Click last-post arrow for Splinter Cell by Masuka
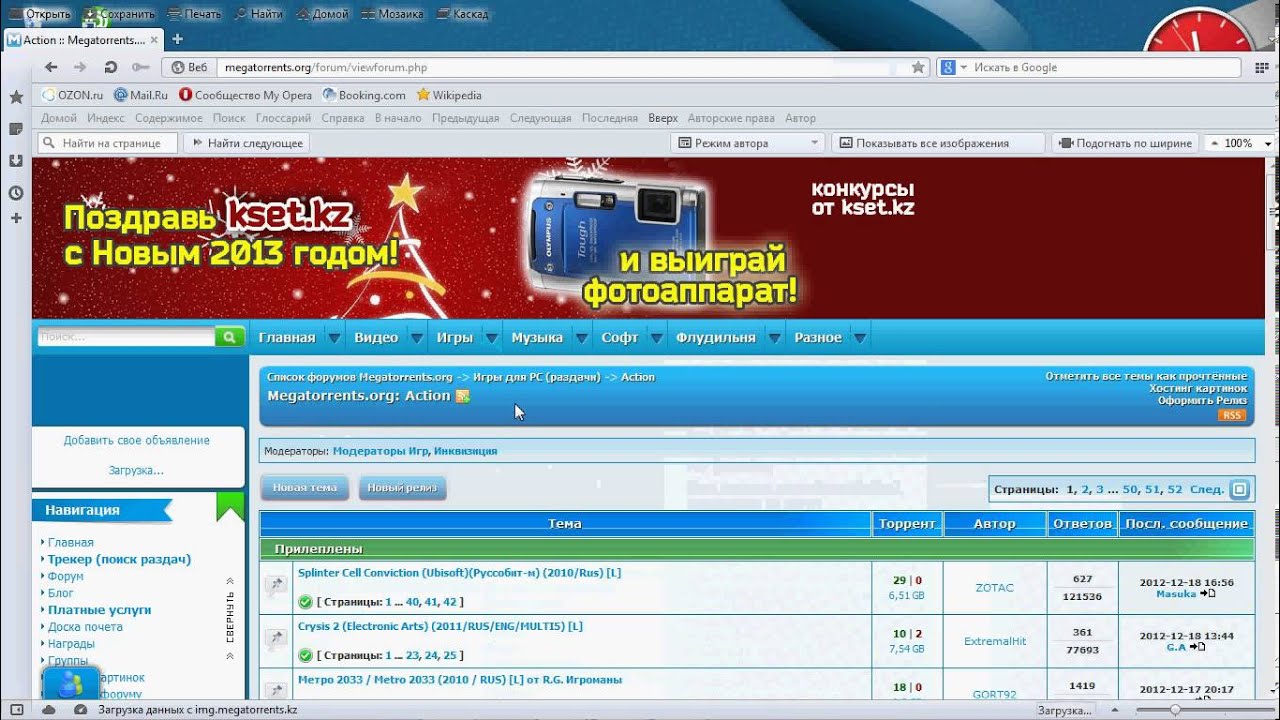The image size is (1280, 720). [1207, 594]
